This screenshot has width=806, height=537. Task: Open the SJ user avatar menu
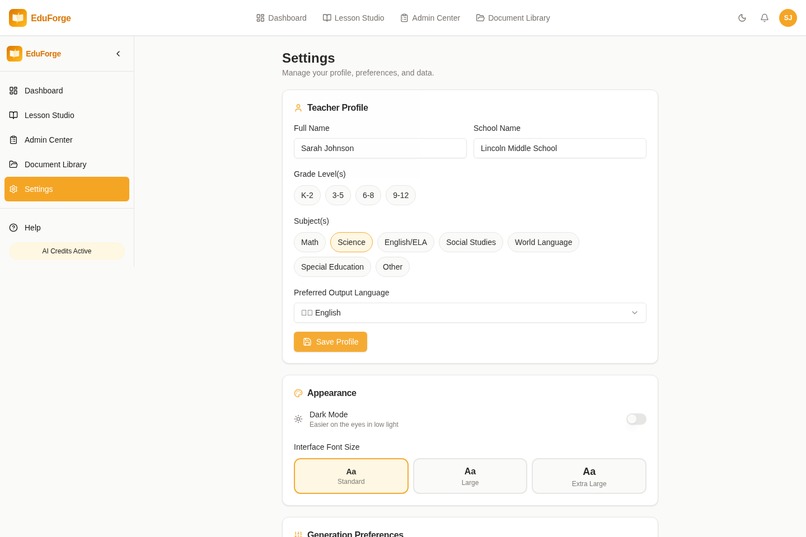pyautogui.click(x=787, y=18)
